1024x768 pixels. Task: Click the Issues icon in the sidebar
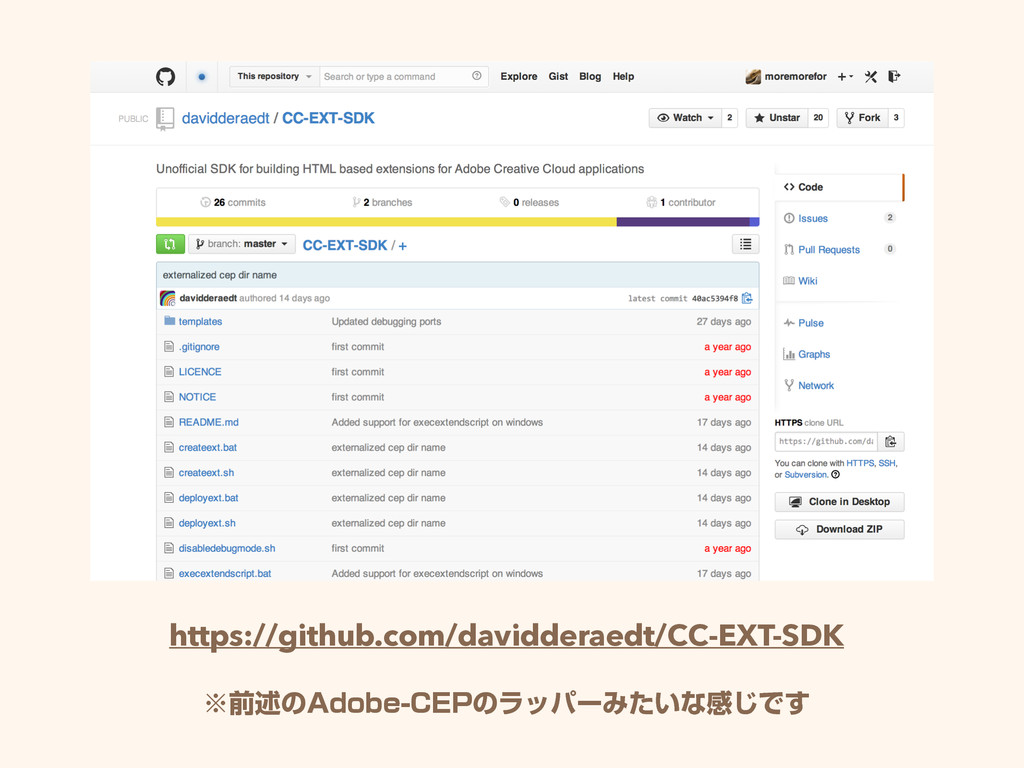pyautogui.click(x=789, y=218)
